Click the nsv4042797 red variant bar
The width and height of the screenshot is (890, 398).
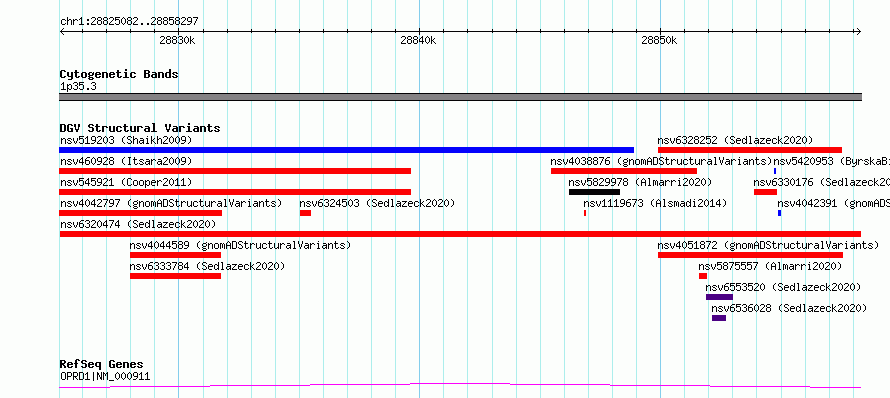(x=141, y=213)
